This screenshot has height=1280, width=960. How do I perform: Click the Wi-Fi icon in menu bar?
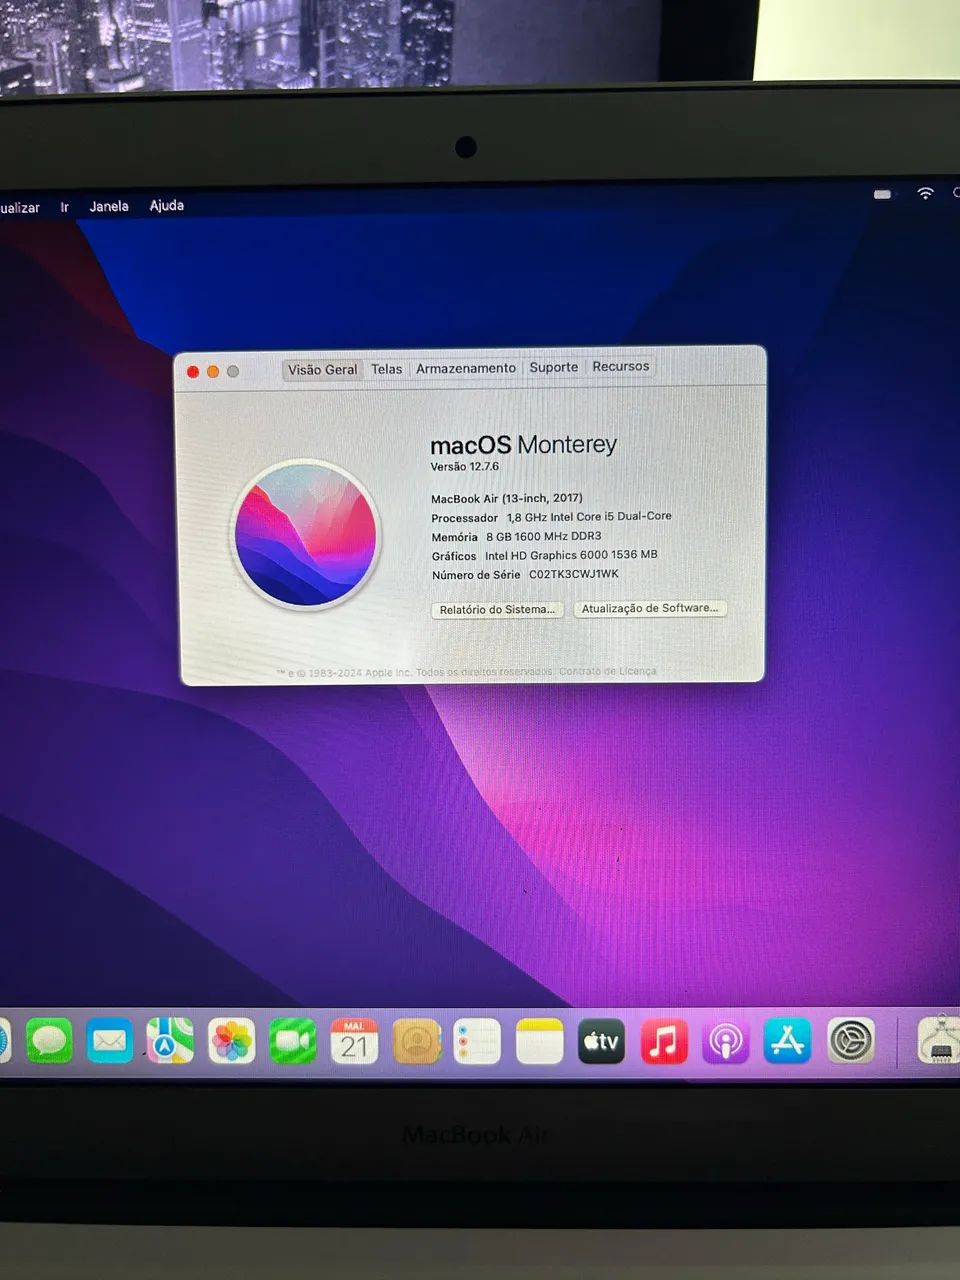point(925,193)
